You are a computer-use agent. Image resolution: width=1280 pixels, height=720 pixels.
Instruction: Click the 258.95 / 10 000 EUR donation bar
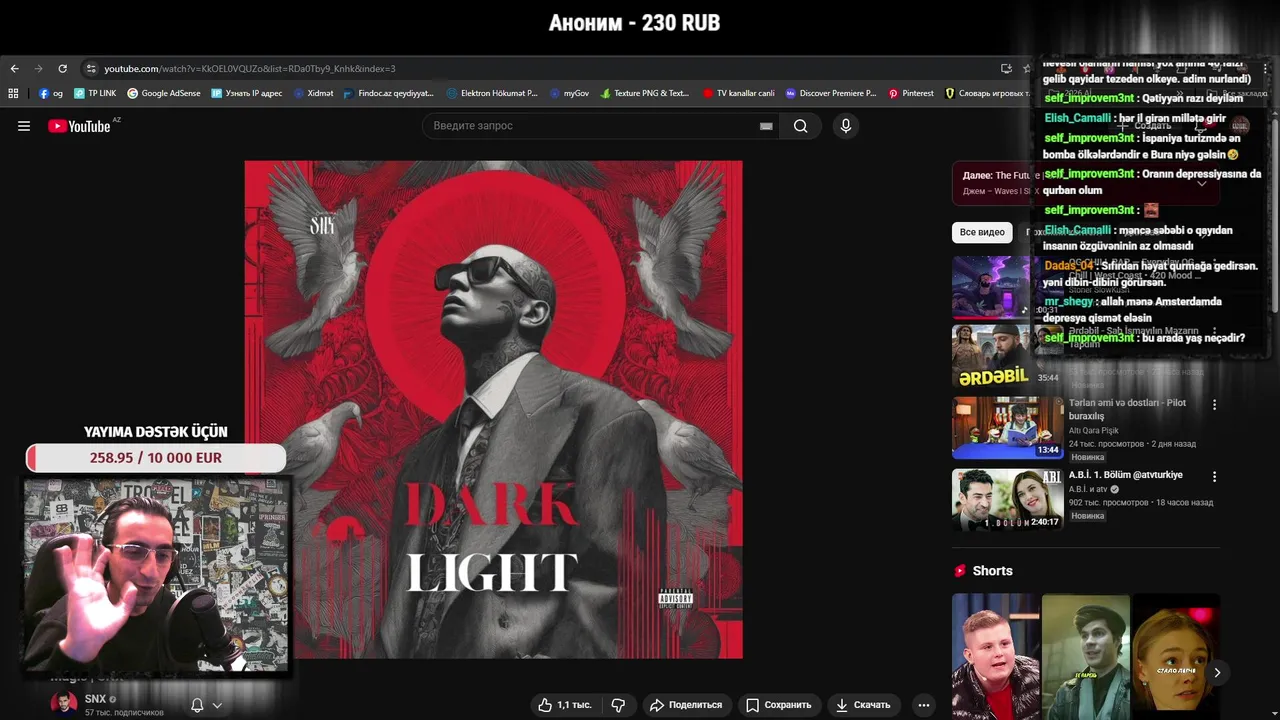click(156, 458)
